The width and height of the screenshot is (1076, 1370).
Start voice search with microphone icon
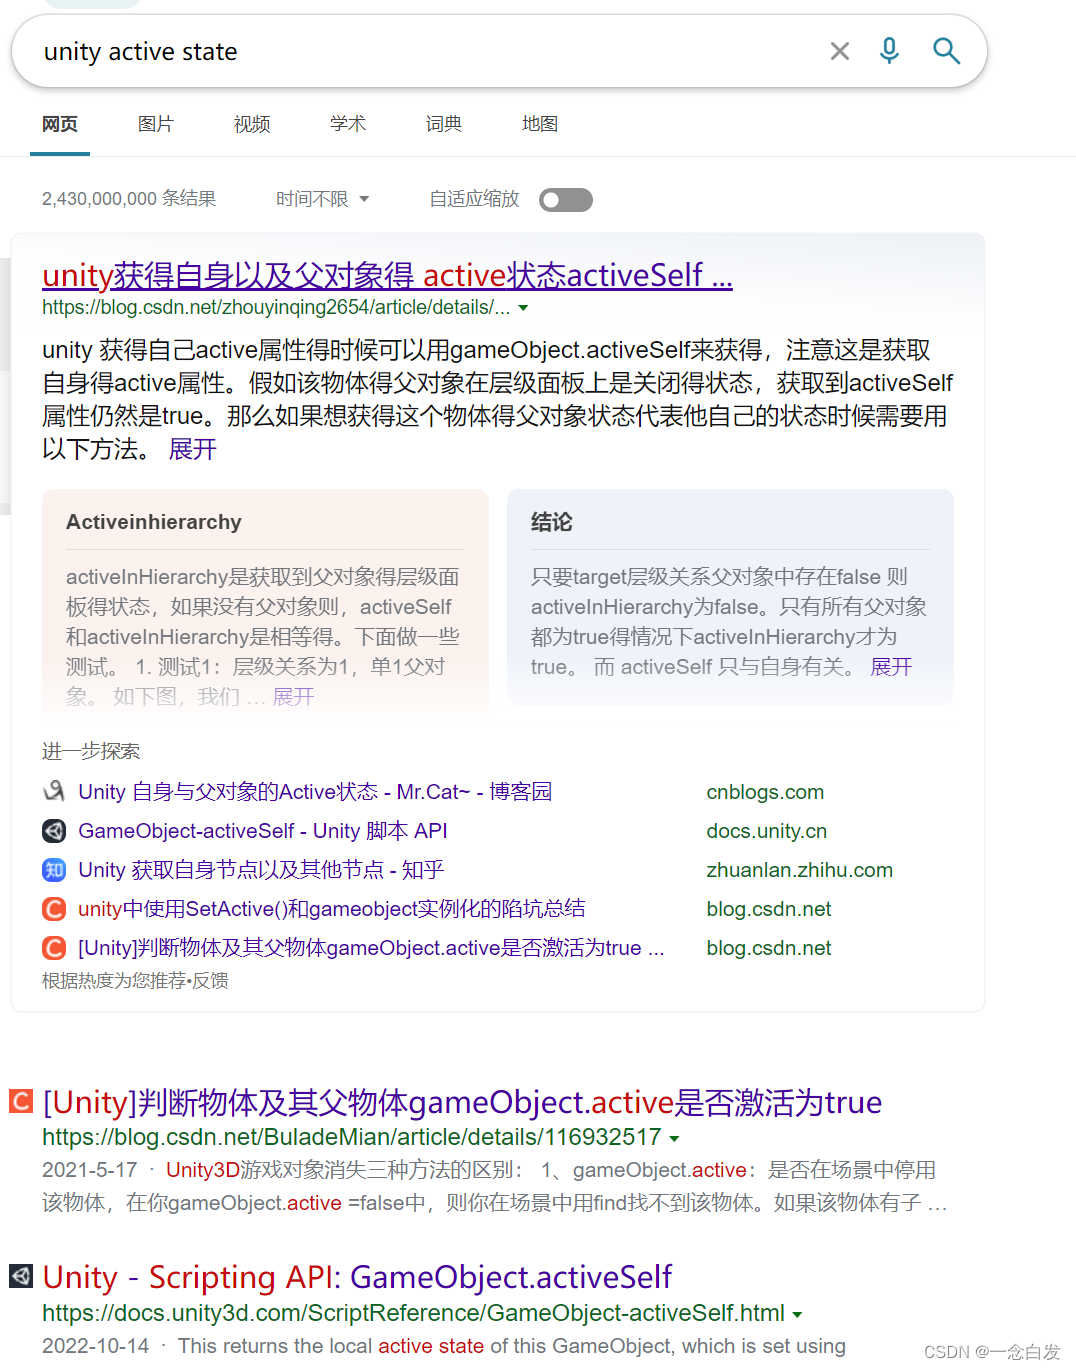(x=889, y=50)
